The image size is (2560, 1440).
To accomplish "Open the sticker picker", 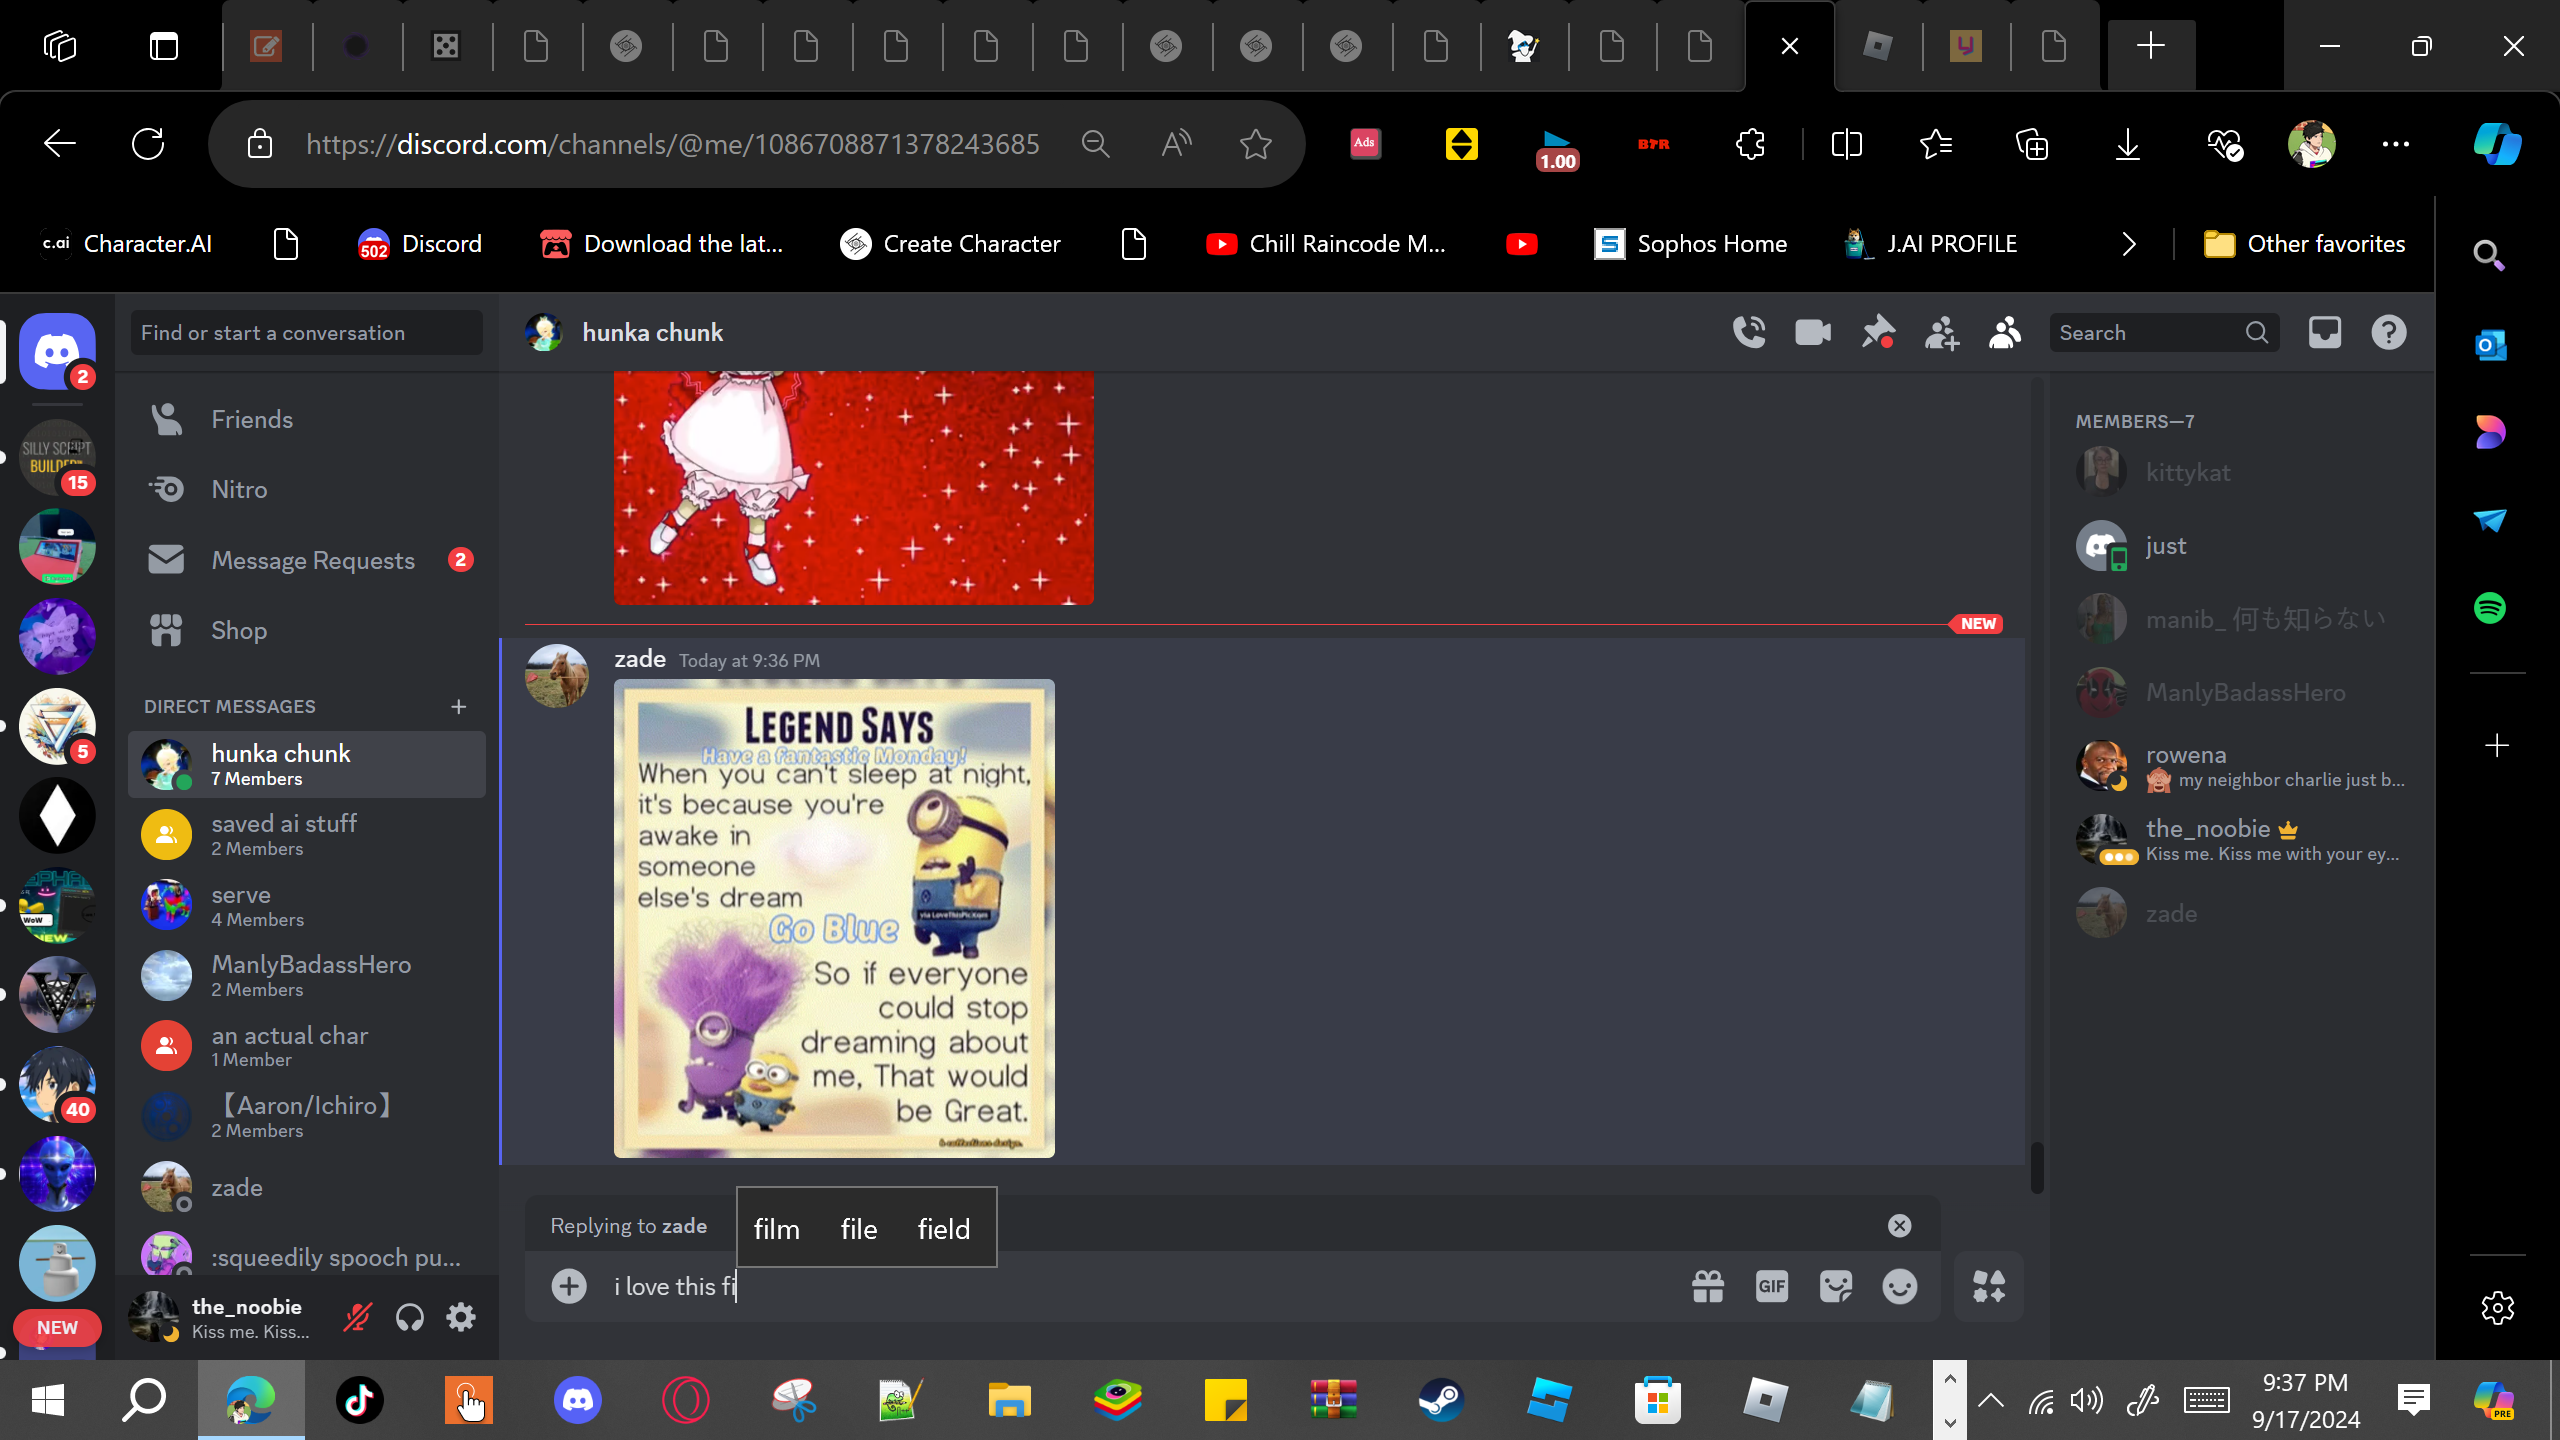I will [x=1836, y=1286].
